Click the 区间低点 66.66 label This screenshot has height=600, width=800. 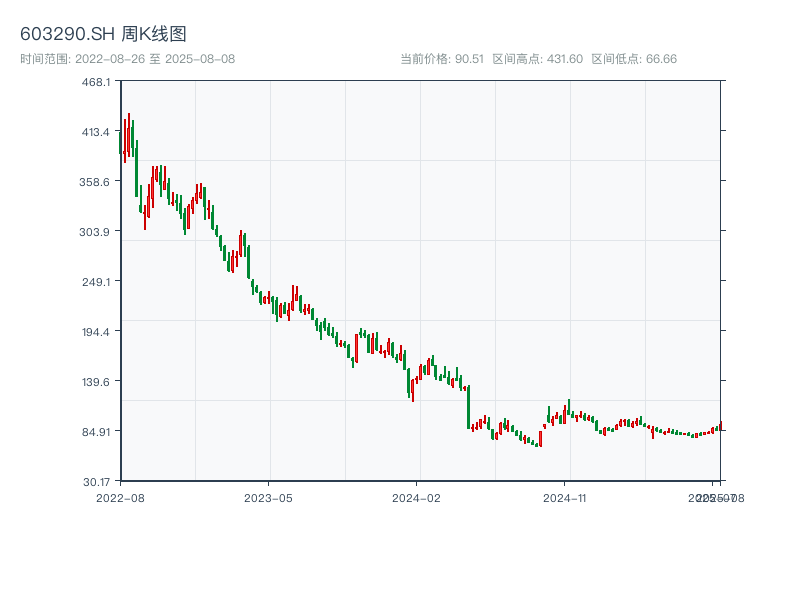click(634, 59)
